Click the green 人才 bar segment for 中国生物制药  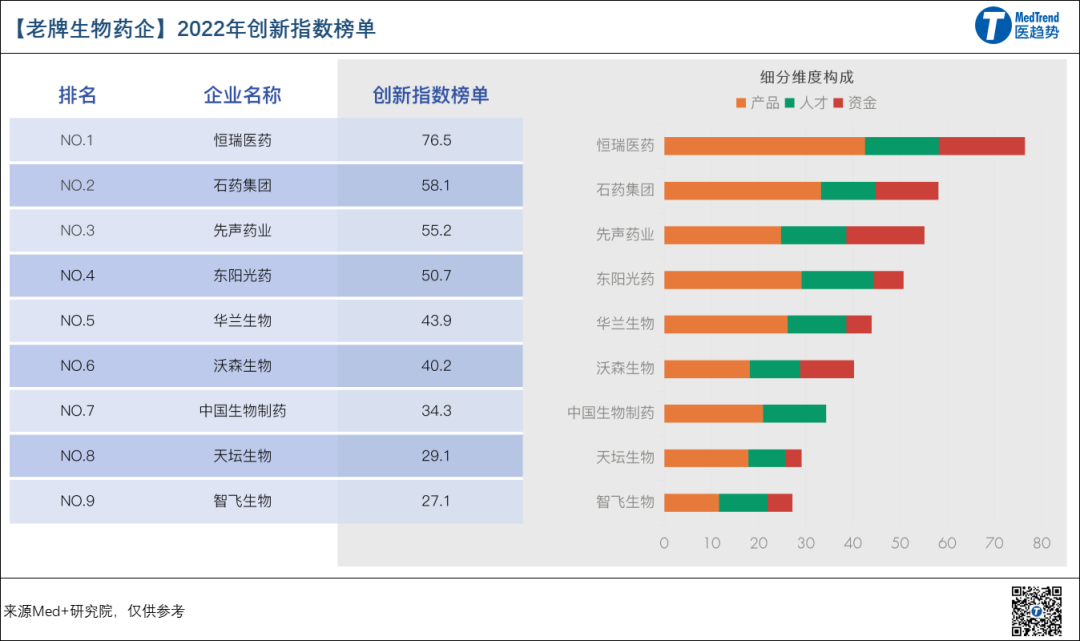point(794,413)
